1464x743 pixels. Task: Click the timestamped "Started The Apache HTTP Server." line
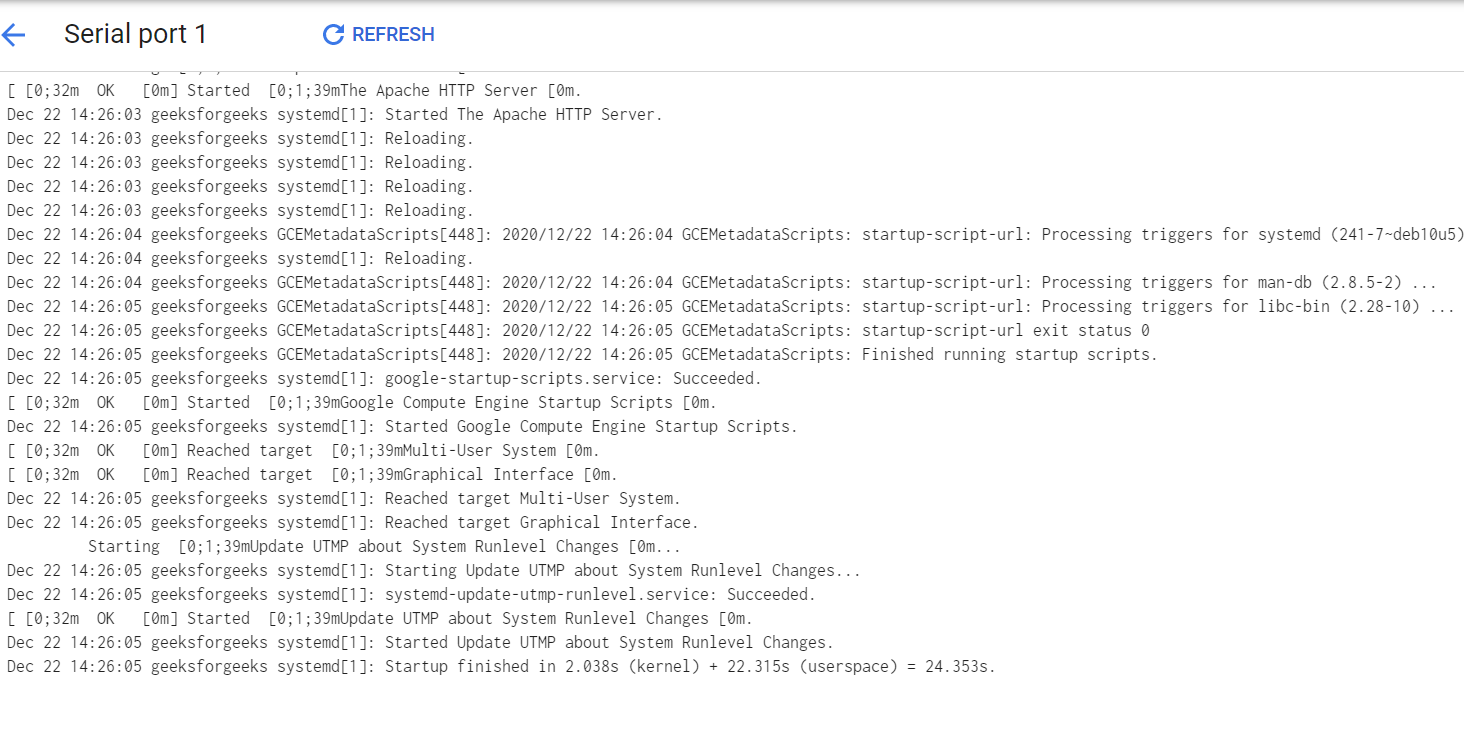click(x=334, y=115)
